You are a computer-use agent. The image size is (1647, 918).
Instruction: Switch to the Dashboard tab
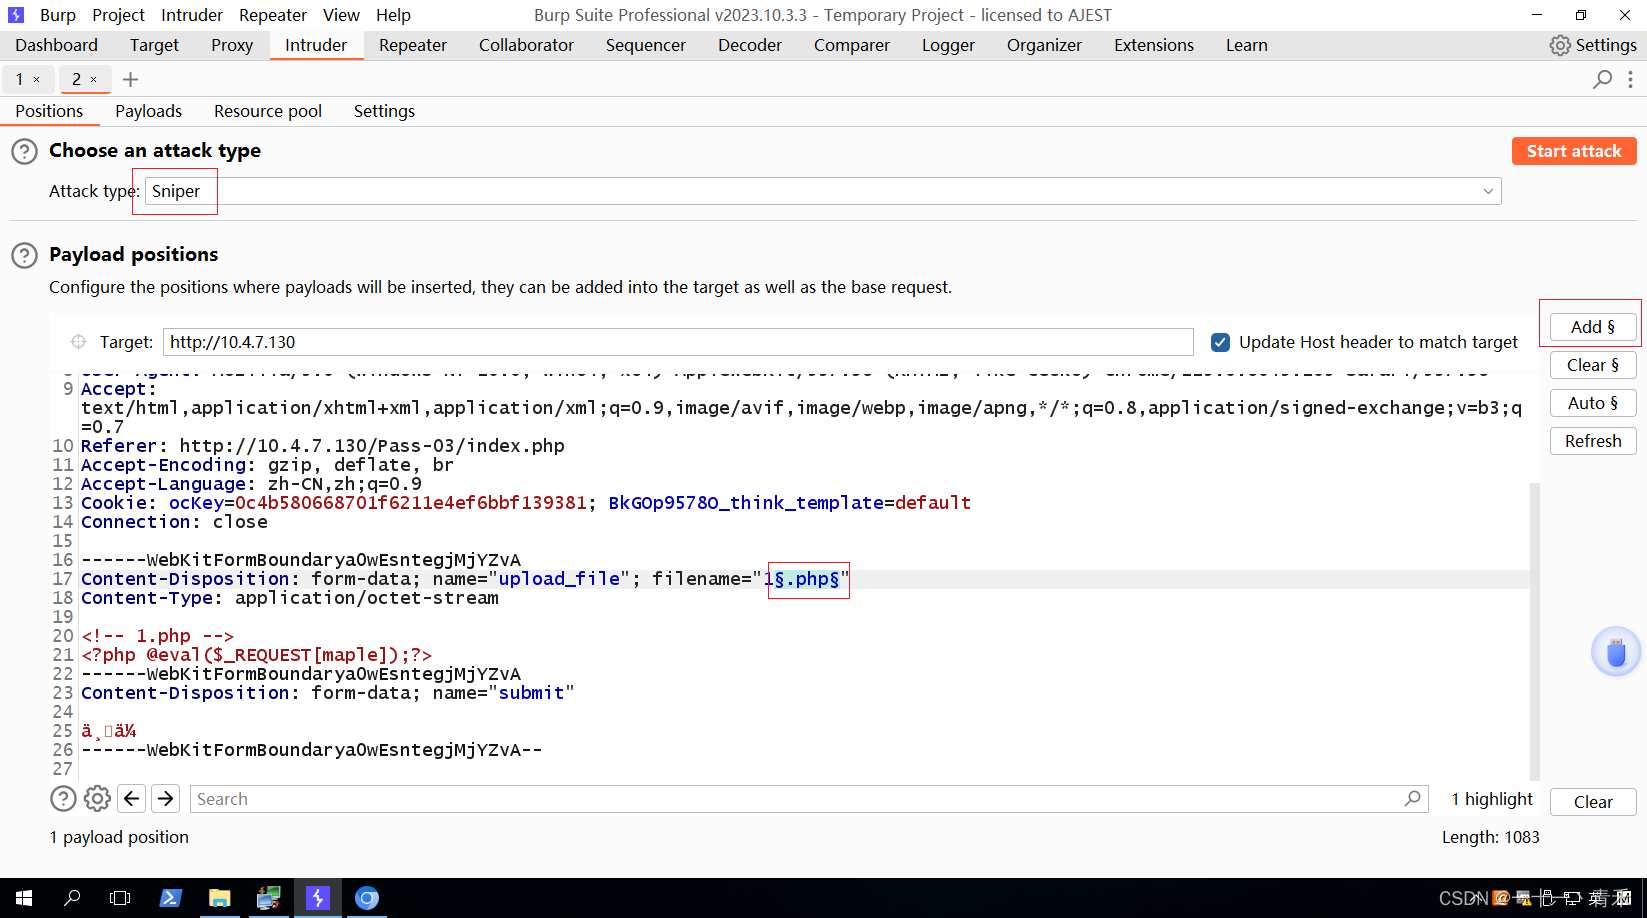[57, 45]
